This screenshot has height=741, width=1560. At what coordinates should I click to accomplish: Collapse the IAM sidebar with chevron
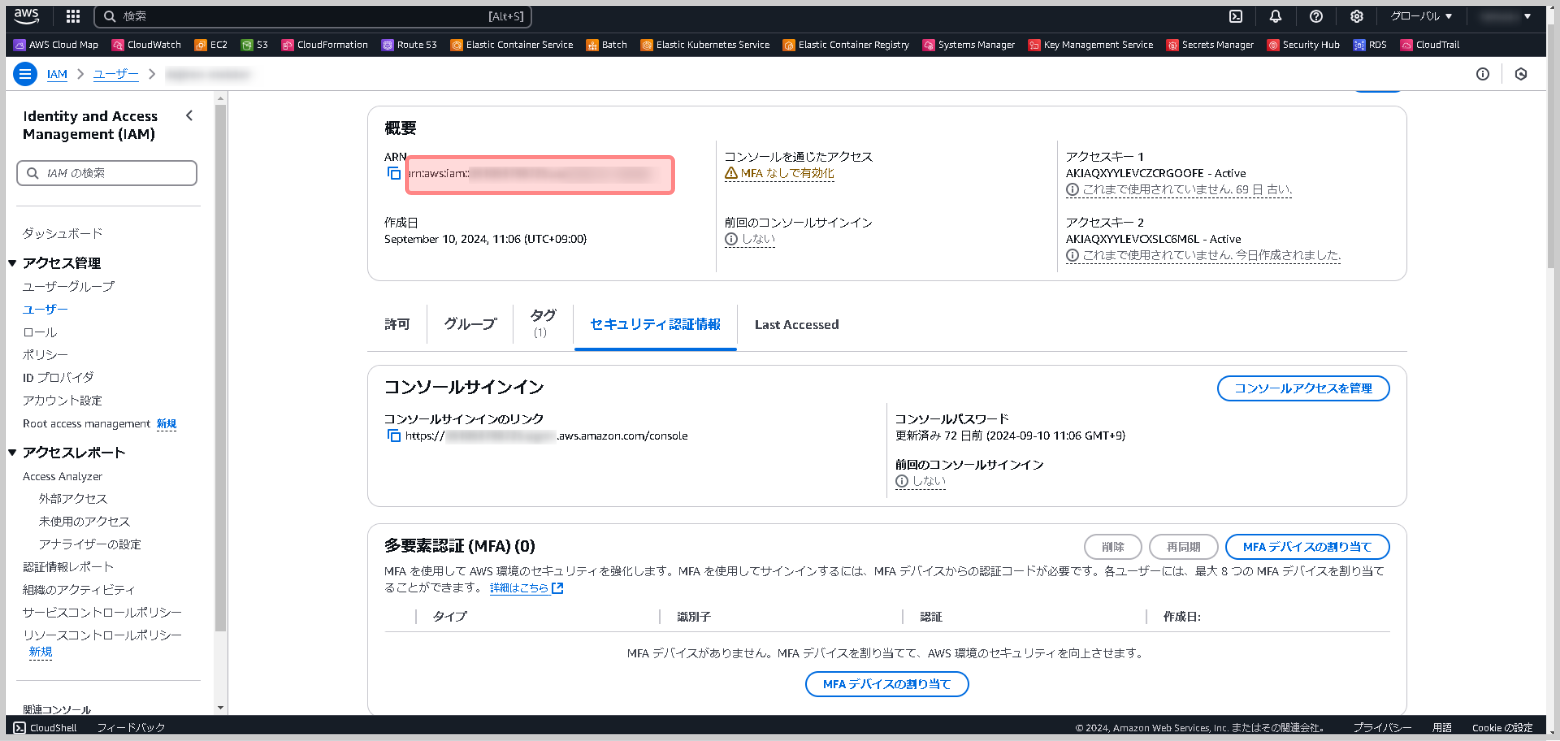(x=189, y=116)
